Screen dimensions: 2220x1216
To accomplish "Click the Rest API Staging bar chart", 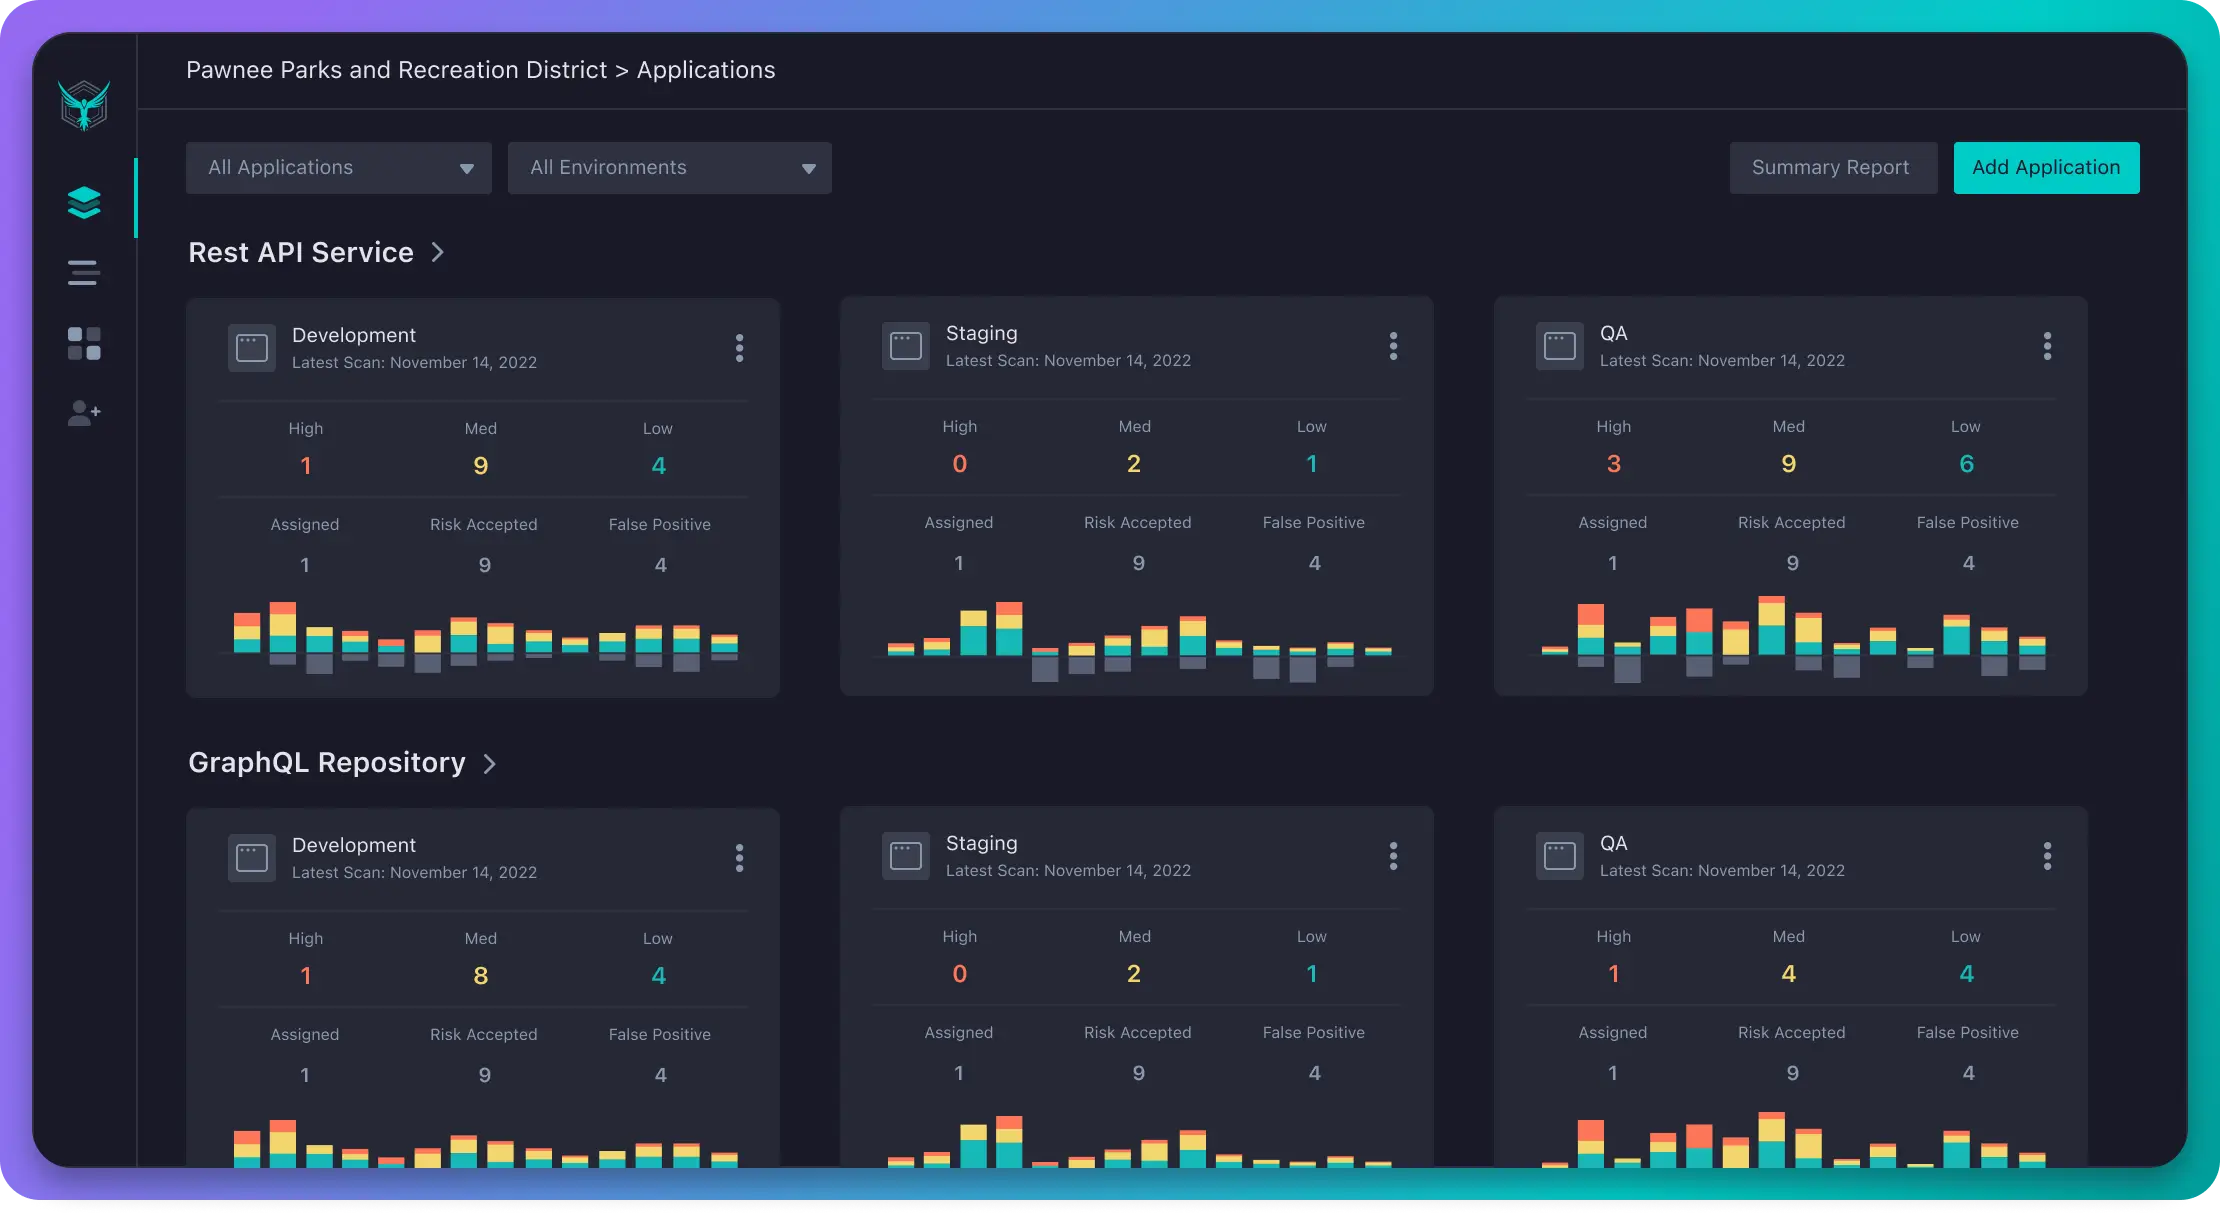I will [1139, 641].
